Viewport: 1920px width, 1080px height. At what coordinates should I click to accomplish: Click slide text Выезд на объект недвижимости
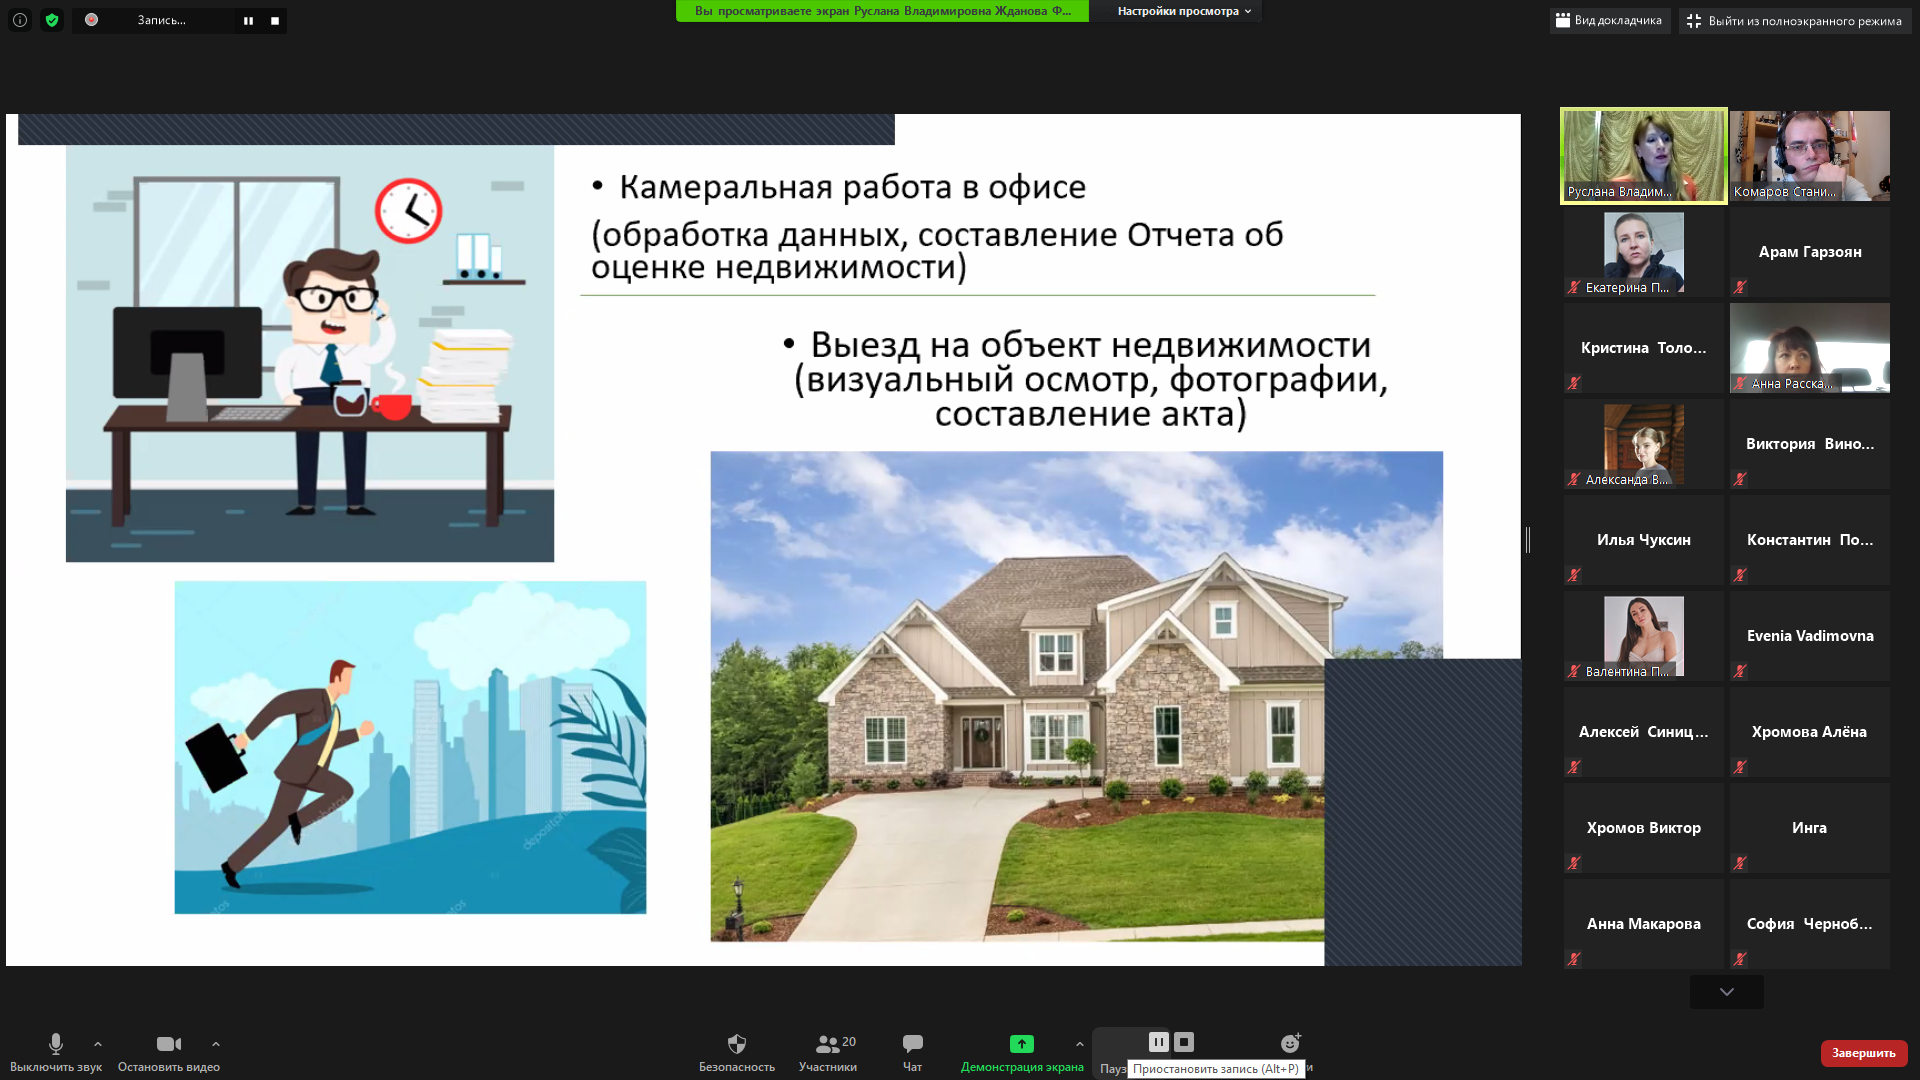coord(1091,345)
